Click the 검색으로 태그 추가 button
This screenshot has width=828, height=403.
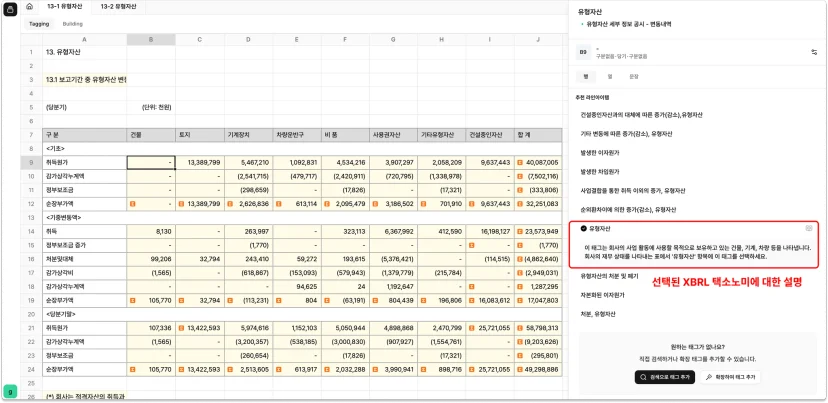click(664, 377)
